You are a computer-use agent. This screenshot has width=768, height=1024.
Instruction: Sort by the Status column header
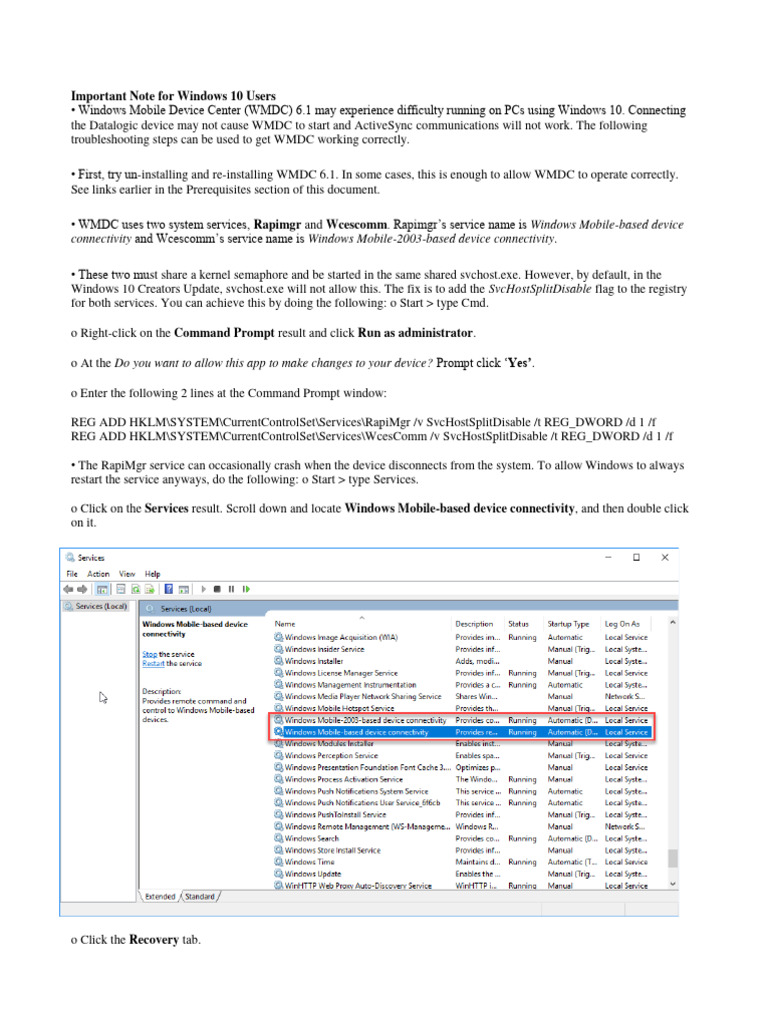pos(519,624)
